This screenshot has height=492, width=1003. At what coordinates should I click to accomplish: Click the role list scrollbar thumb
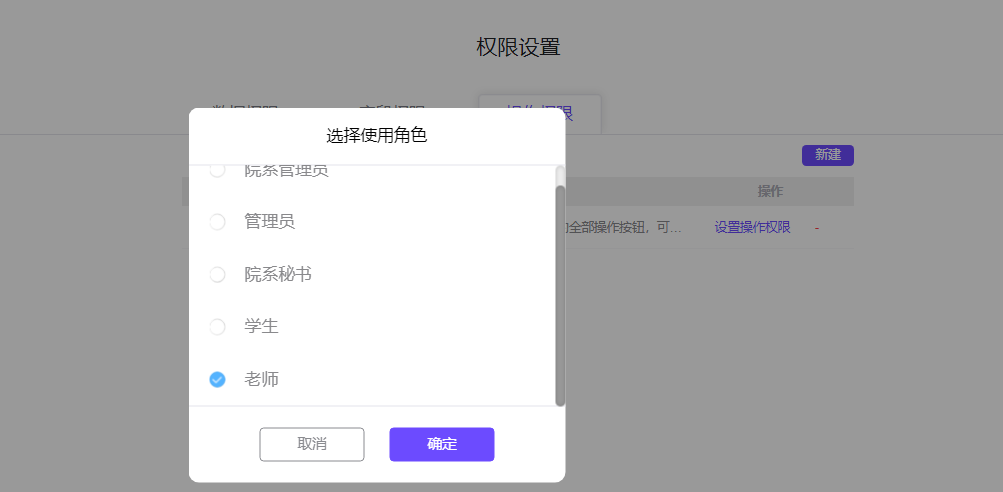click(x=560, y=295)
